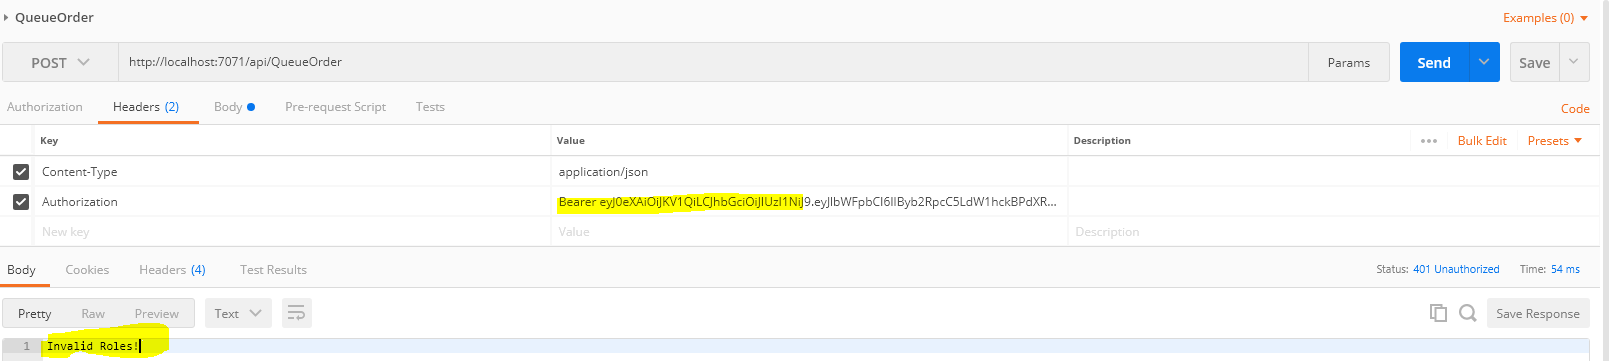
Task: Copy response body with the copy icon
Action: pyautogui.click(x=1438, y=313)
